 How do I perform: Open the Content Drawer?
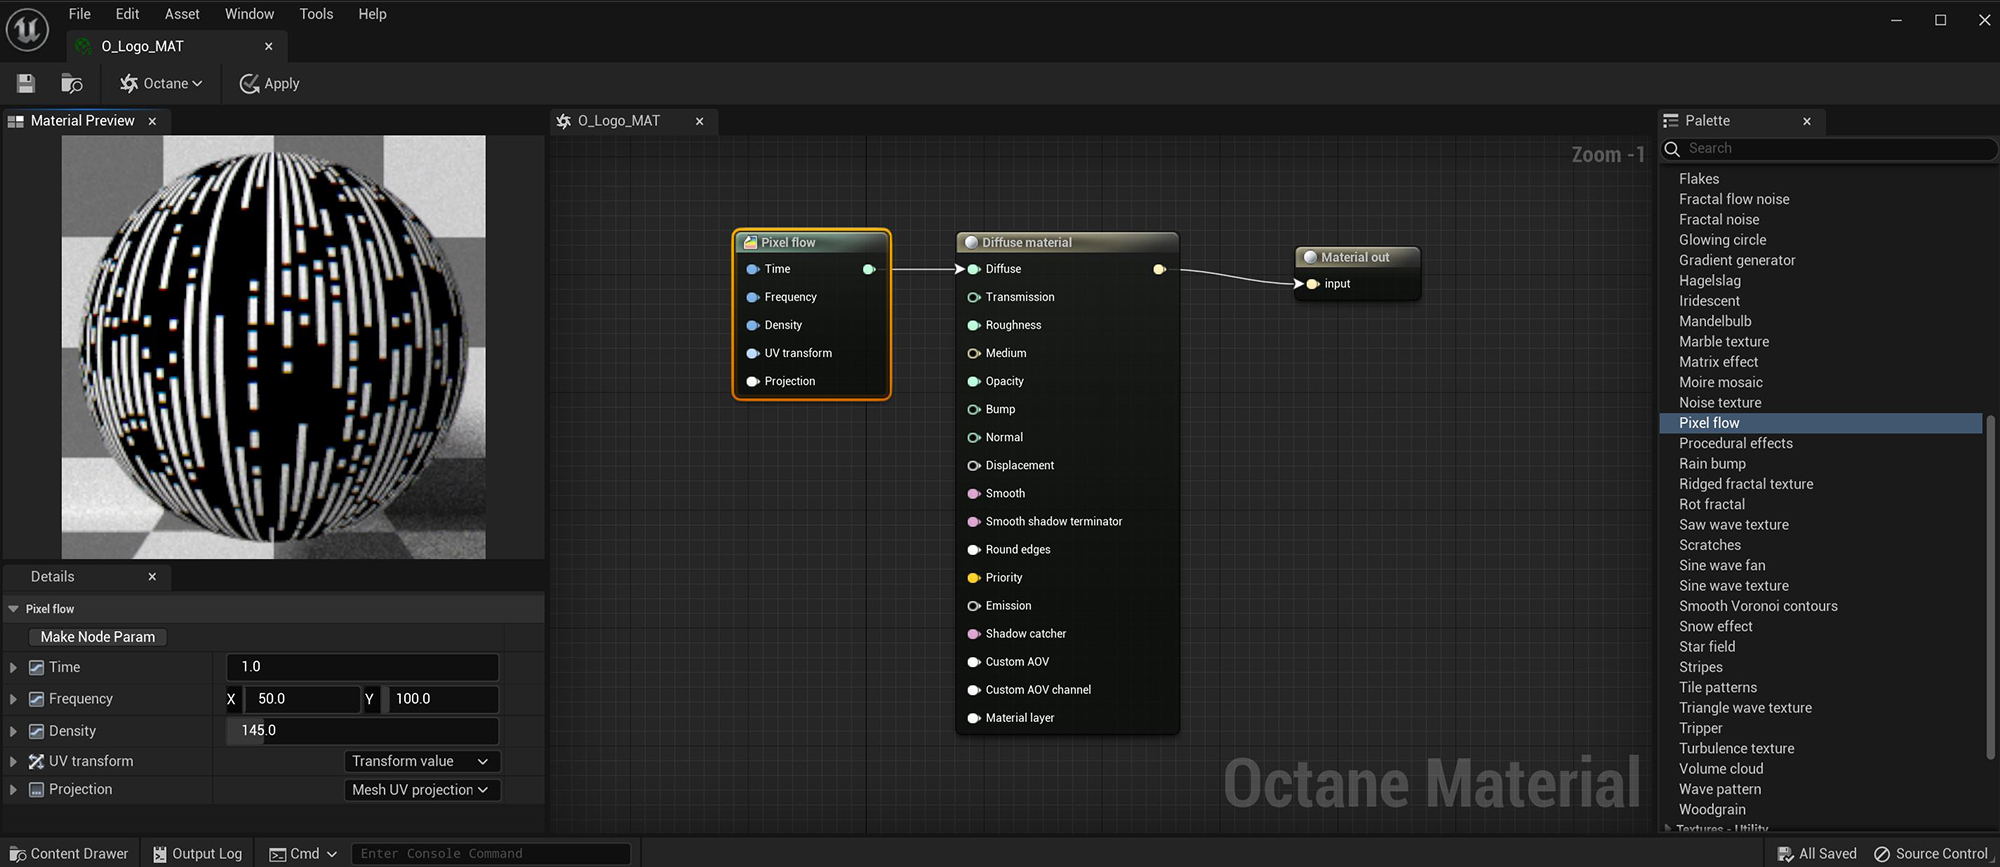click(69, 854)
